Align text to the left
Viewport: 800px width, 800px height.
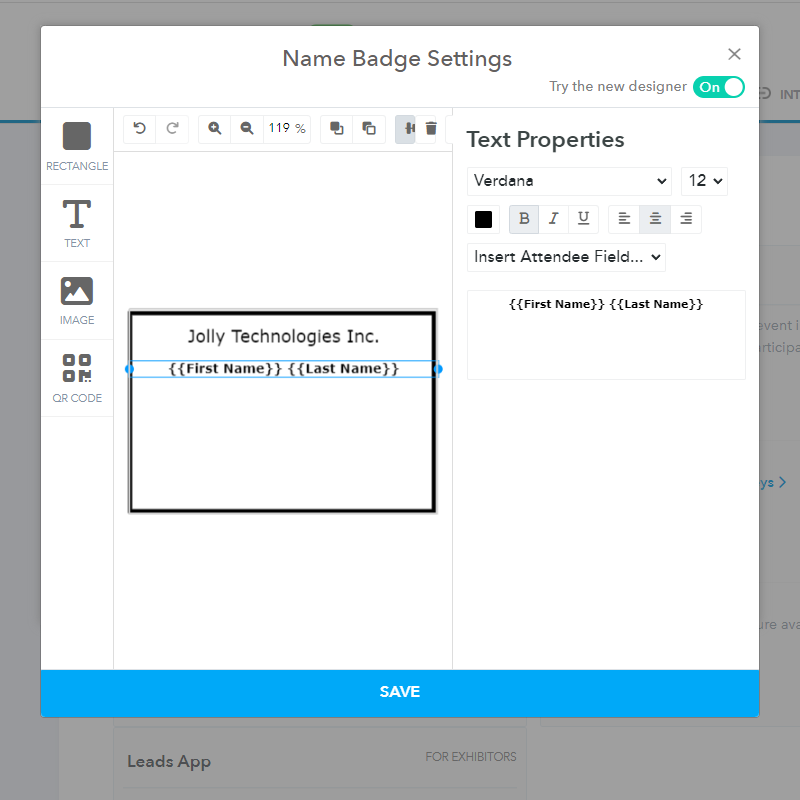pos(624,219)
